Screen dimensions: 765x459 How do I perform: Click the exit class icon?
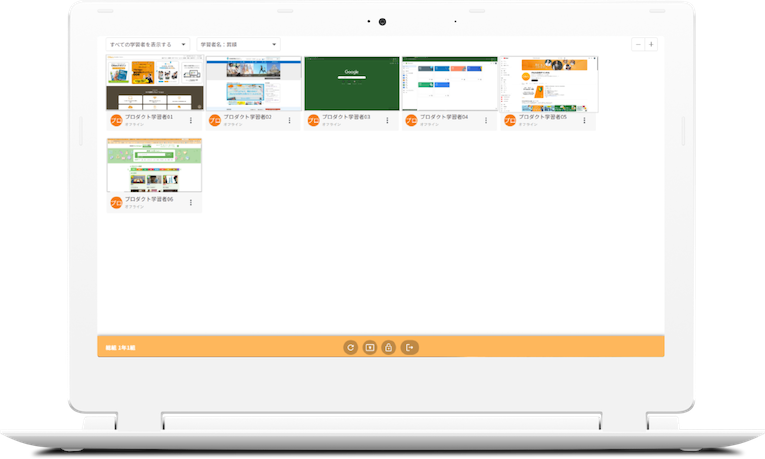click(409, 347)
